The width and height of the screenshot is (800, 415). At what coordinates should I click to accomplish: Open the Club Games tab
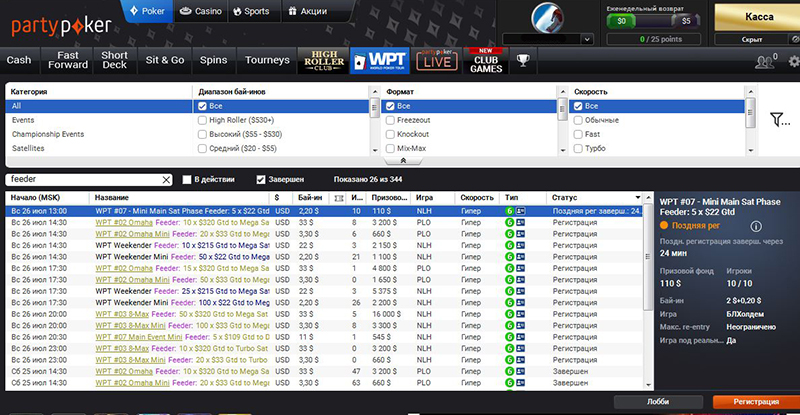(486, 61)
